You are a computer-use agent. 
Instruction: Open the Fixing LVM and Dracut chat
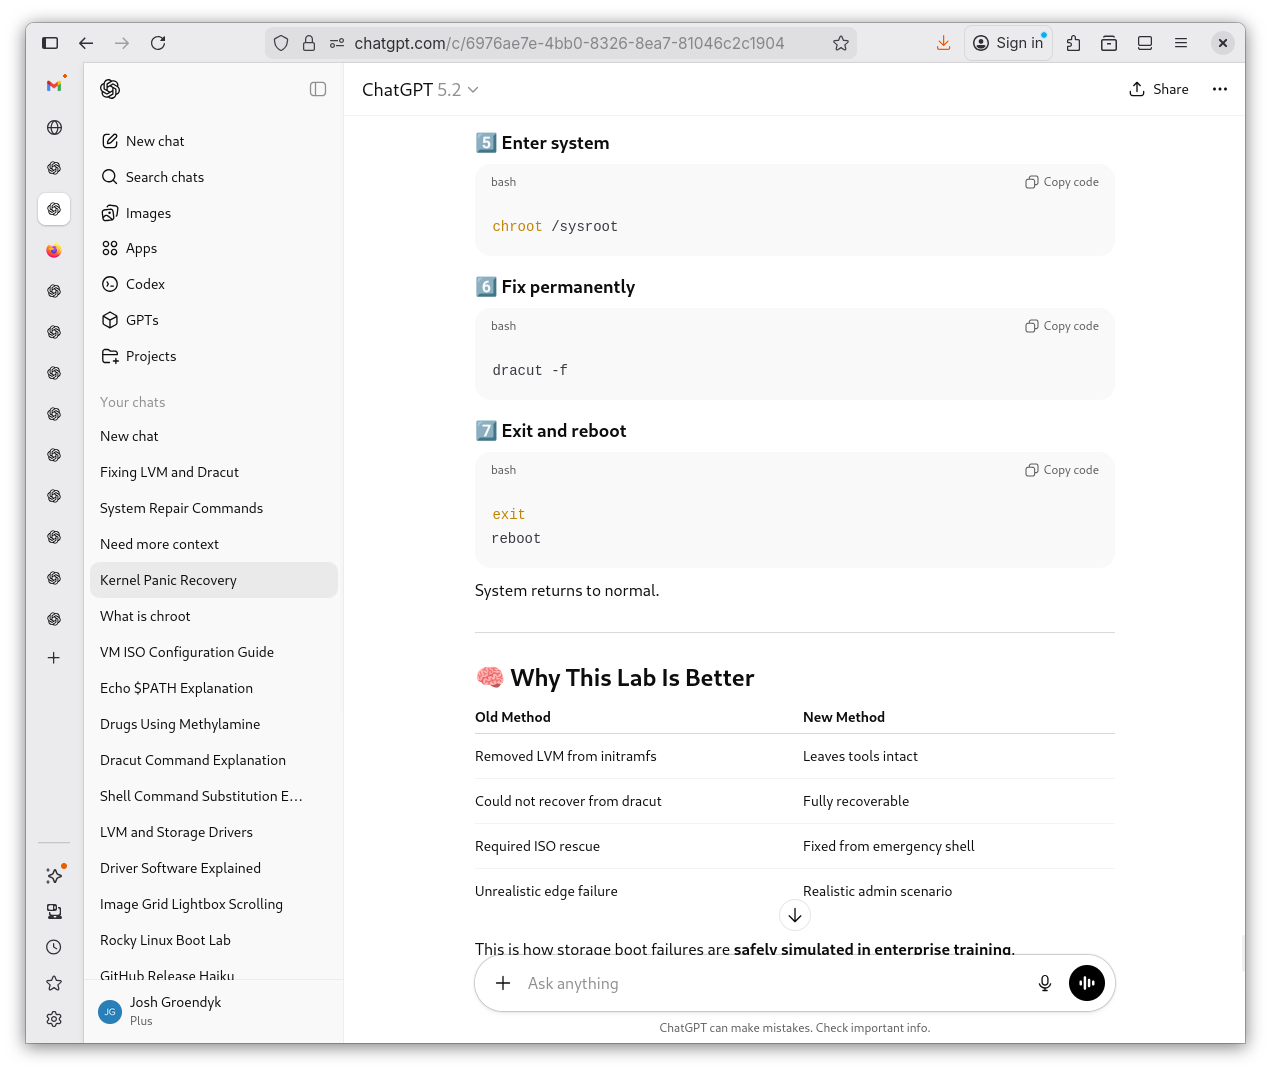(170, 472)
